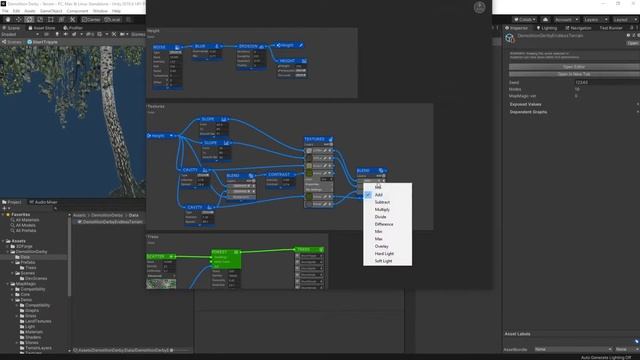The image size is (640, 360).
Task: Open the Account dropdown
Action: pyautogui.click(x=566, y=20)
